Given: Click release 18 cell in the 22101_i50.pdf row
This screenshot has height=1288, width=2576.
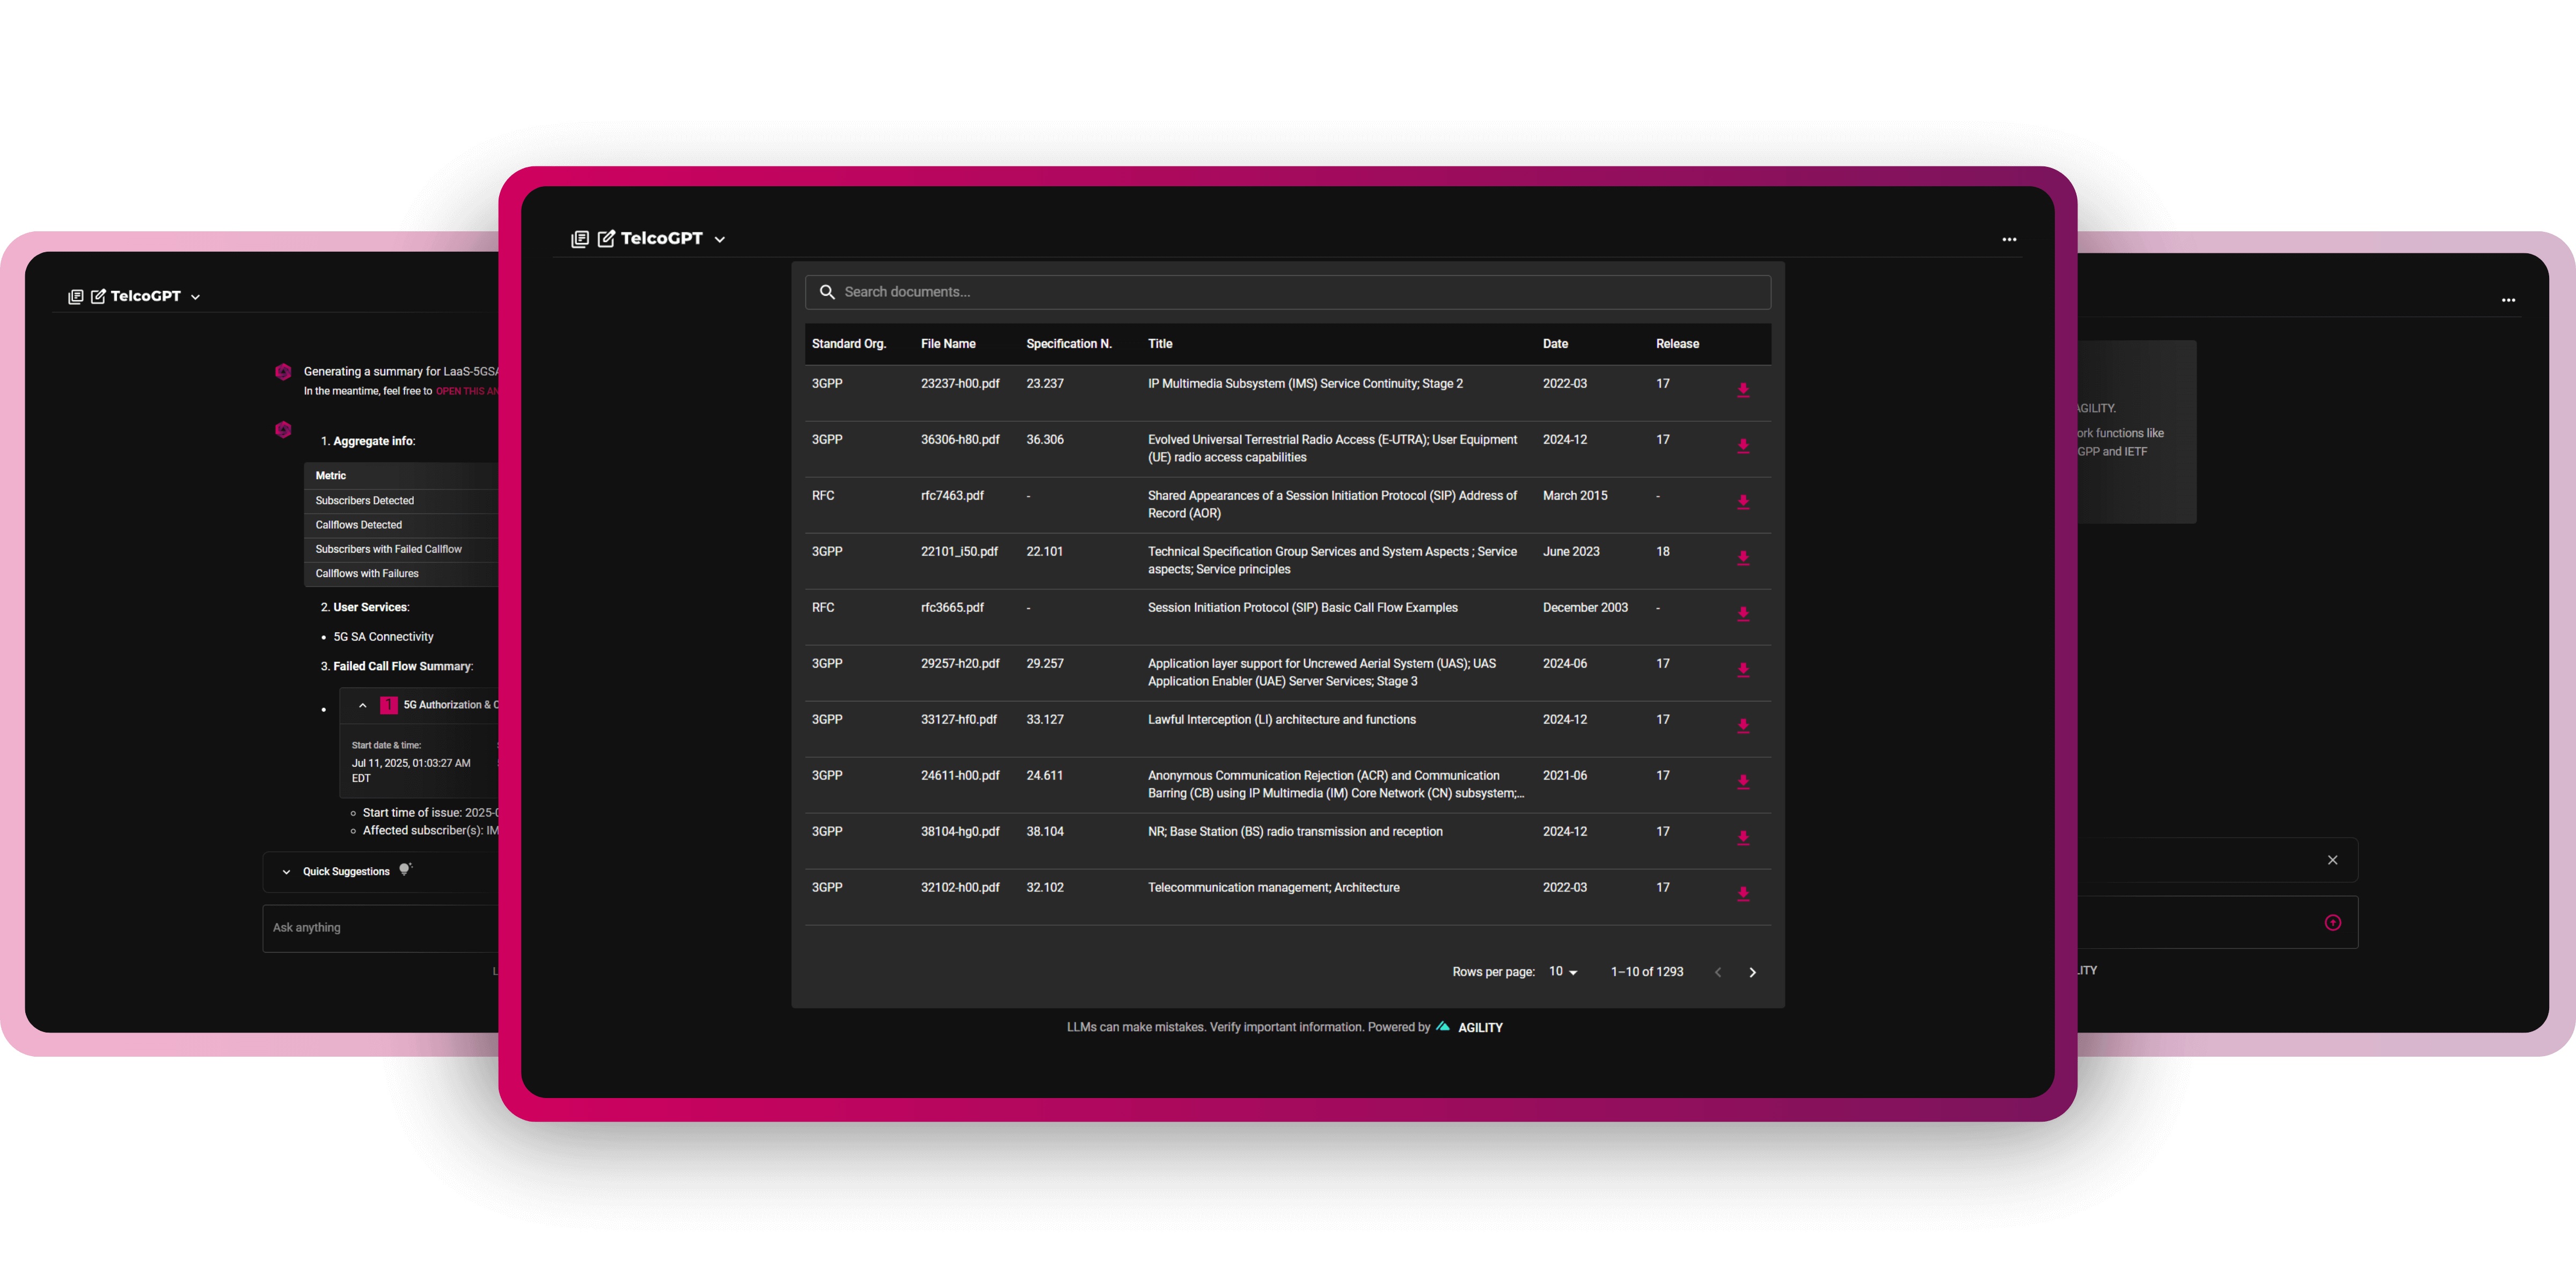Looking at the screenshot, I should click(x=1663, y=552).
